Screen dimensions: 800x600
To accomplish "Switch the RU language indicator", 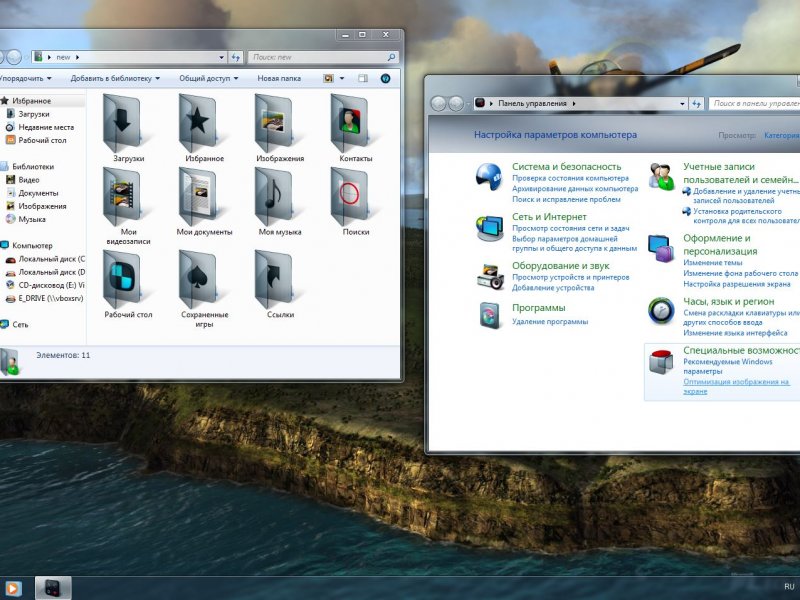I will point(789,587).
